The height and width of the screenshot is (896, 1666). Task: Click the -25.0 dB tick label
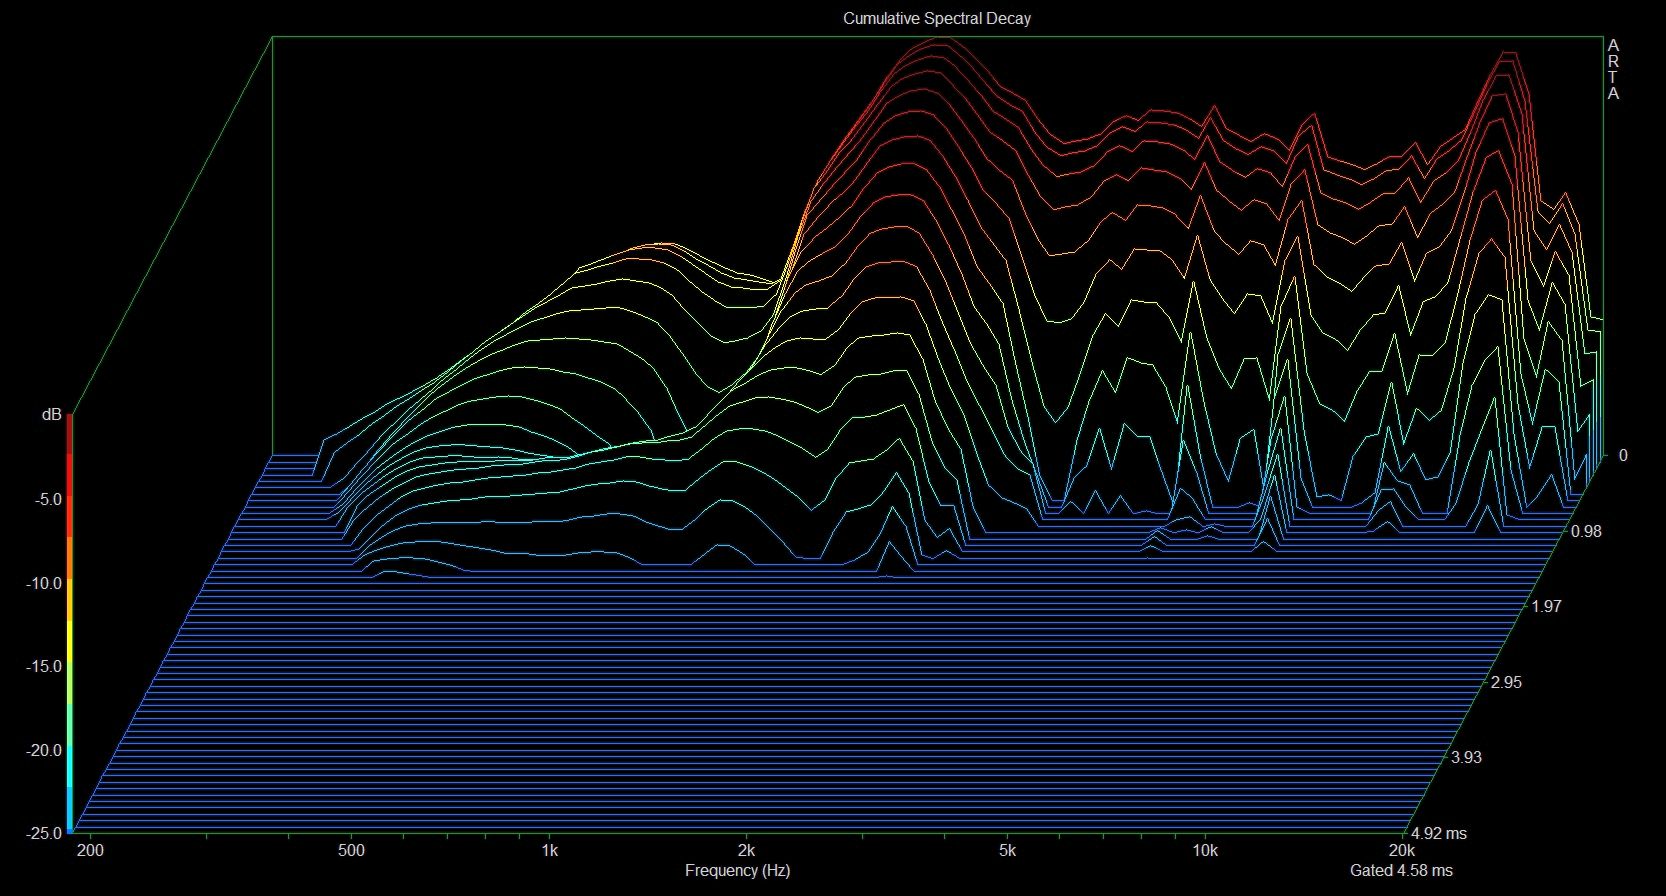pyautogui.click(x=44, y=832)
